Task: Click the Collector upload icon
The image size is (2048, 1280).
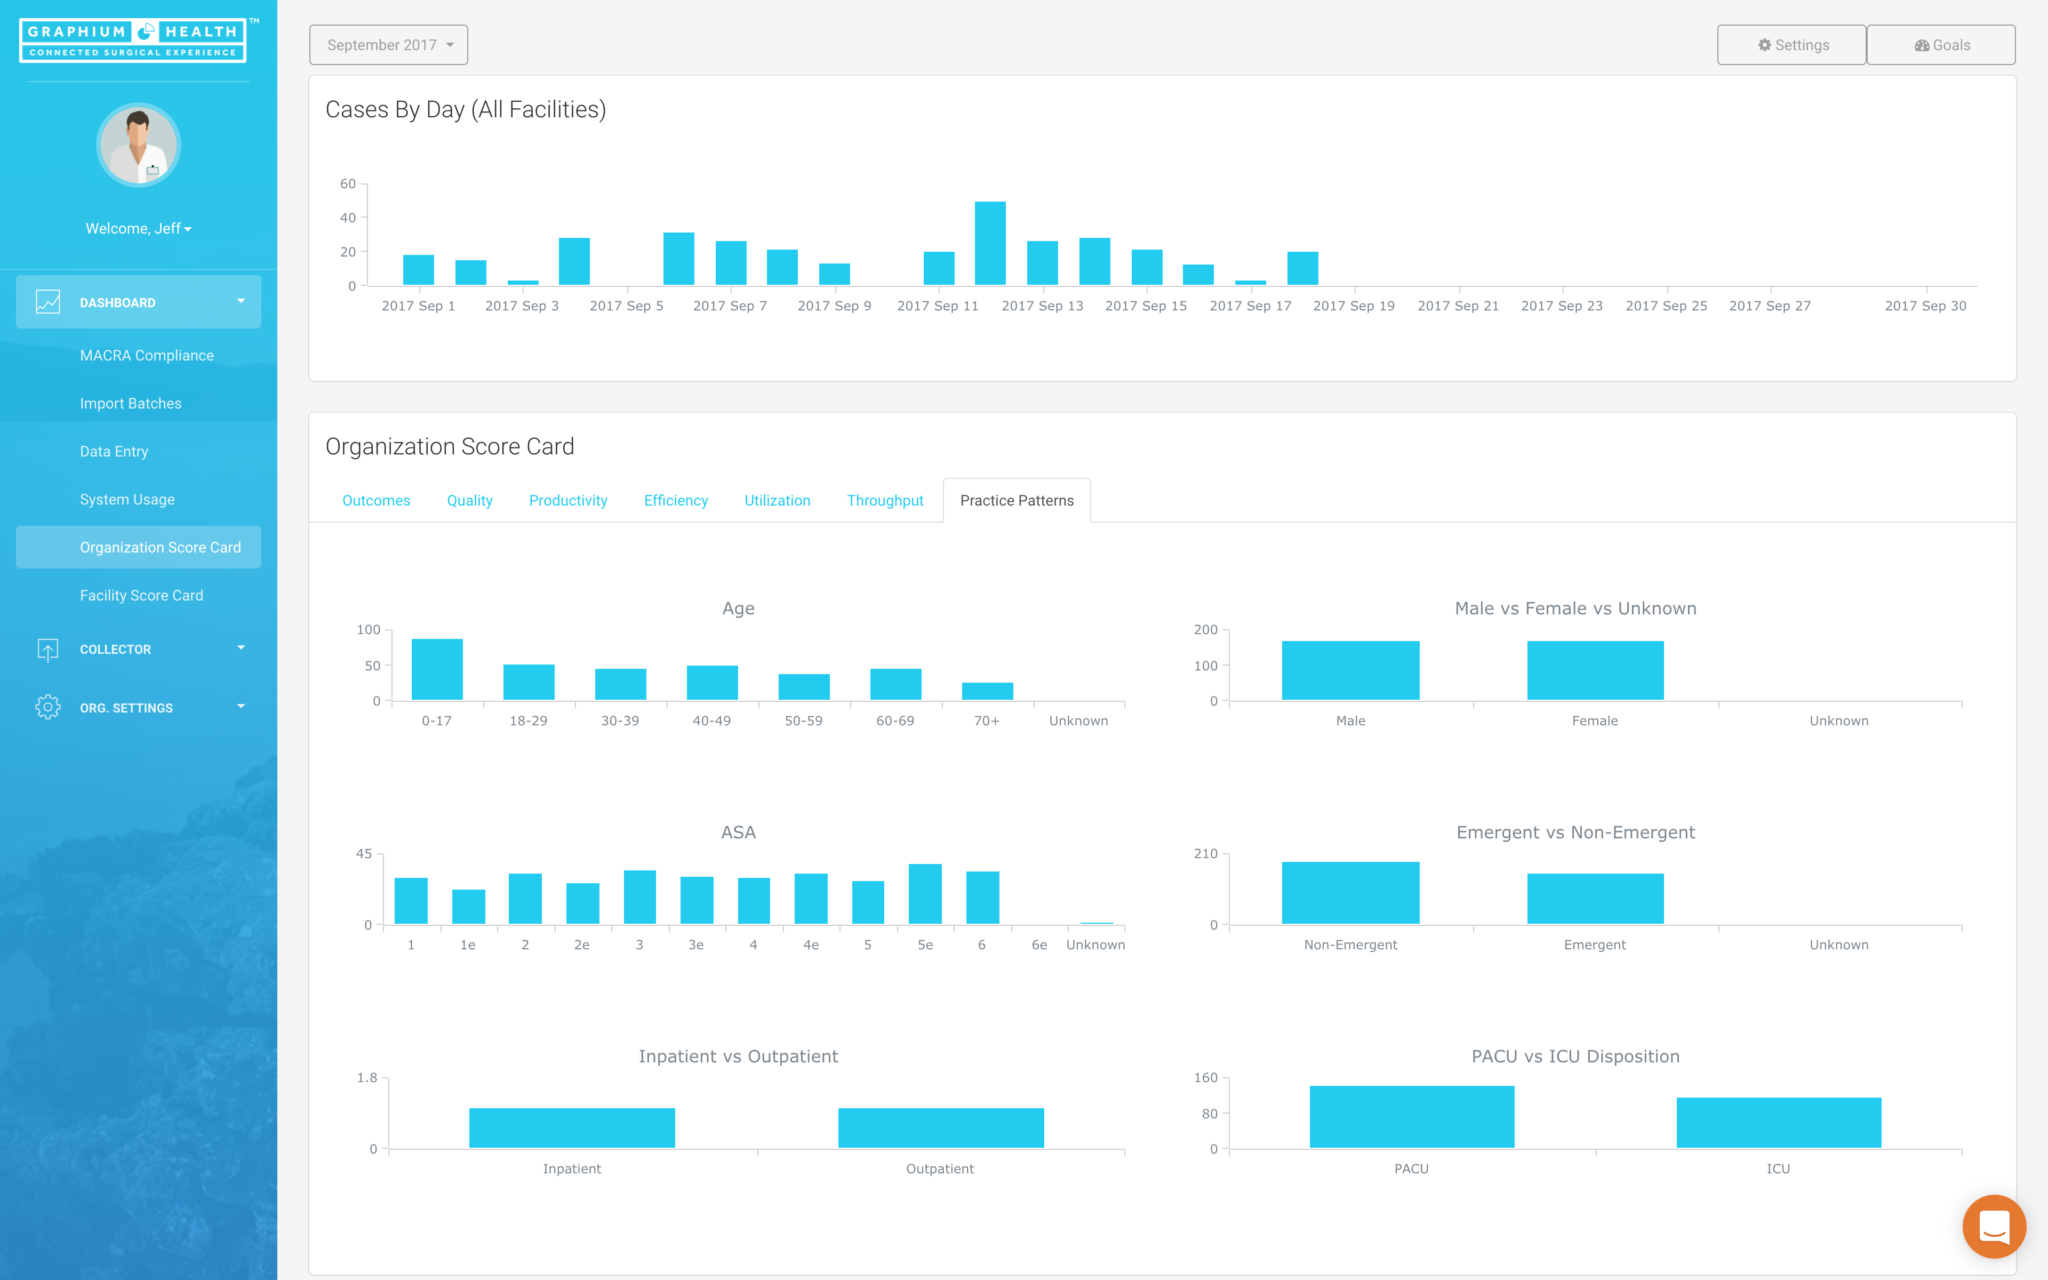Action: coord(48,650)
